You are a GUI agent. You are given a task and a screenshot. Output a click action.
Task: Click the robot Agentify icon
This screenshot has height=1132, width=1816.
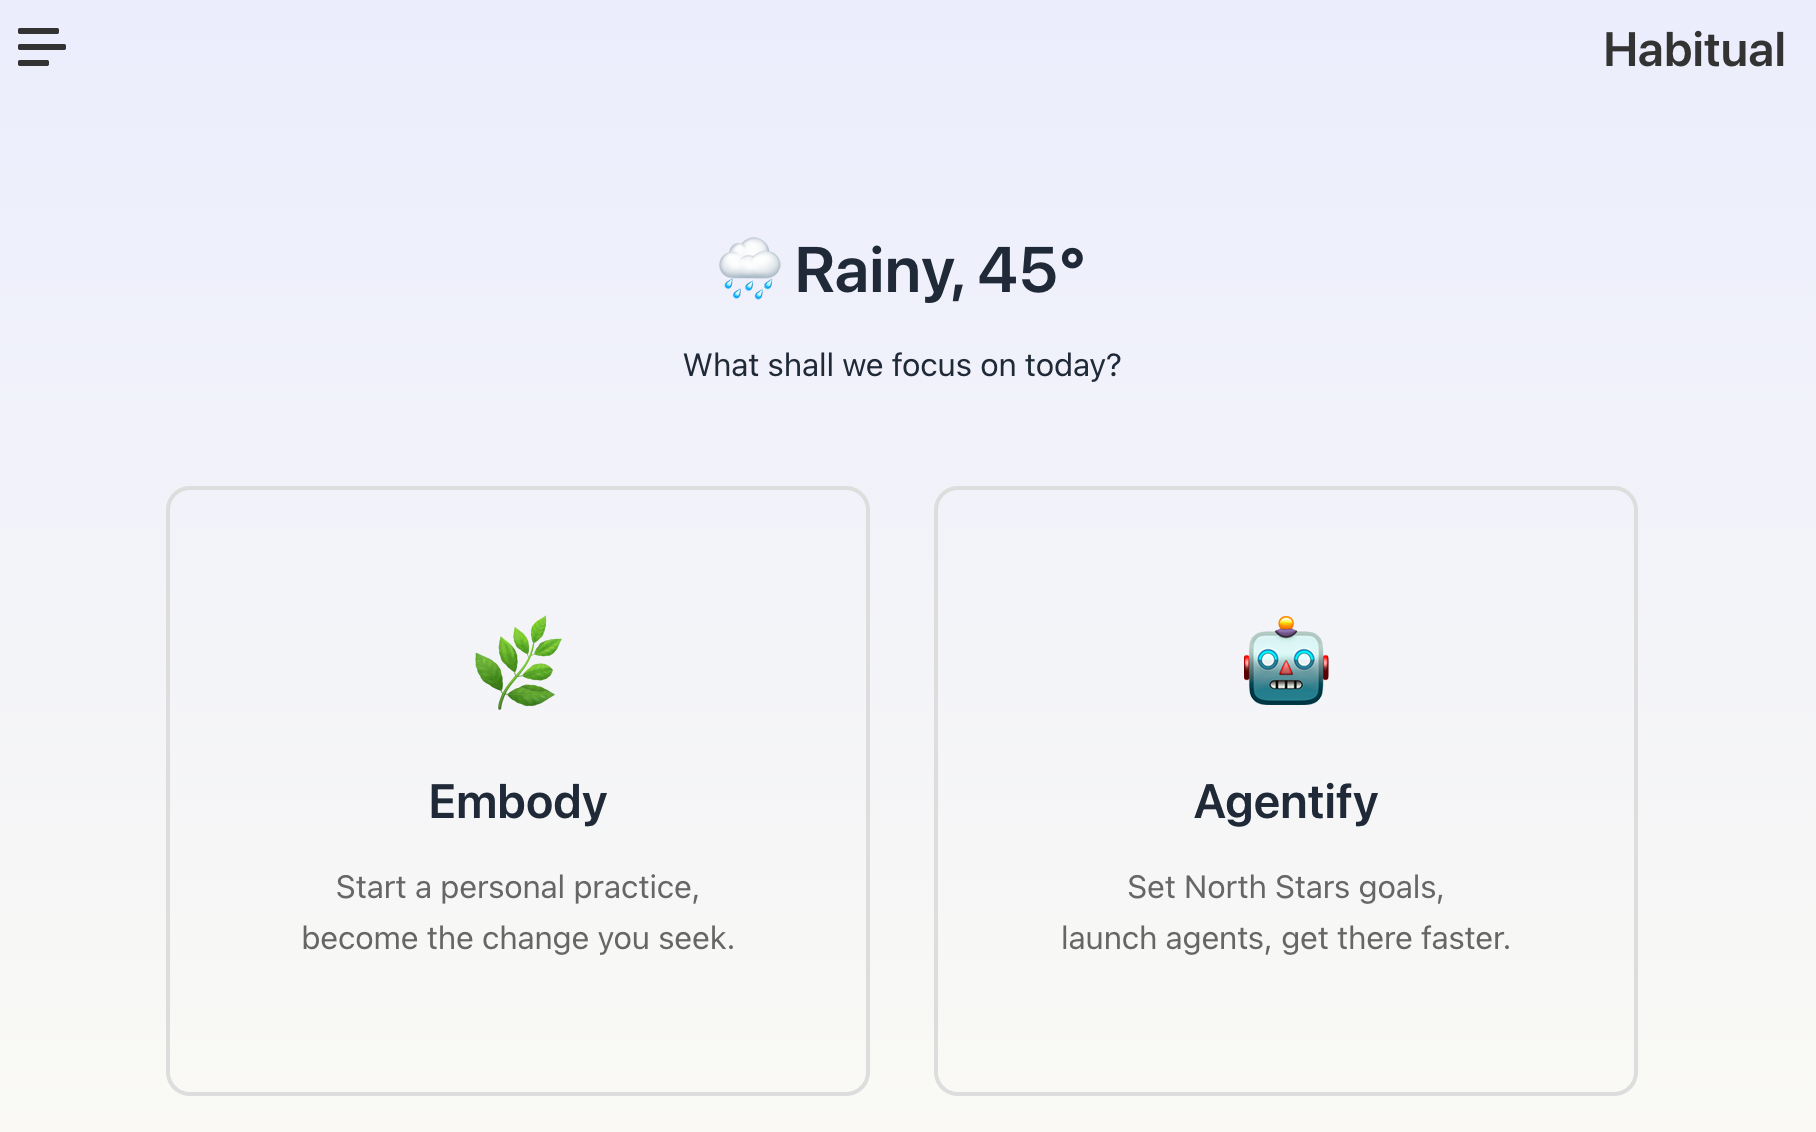pyautogui.click(x=1286, y=662)
